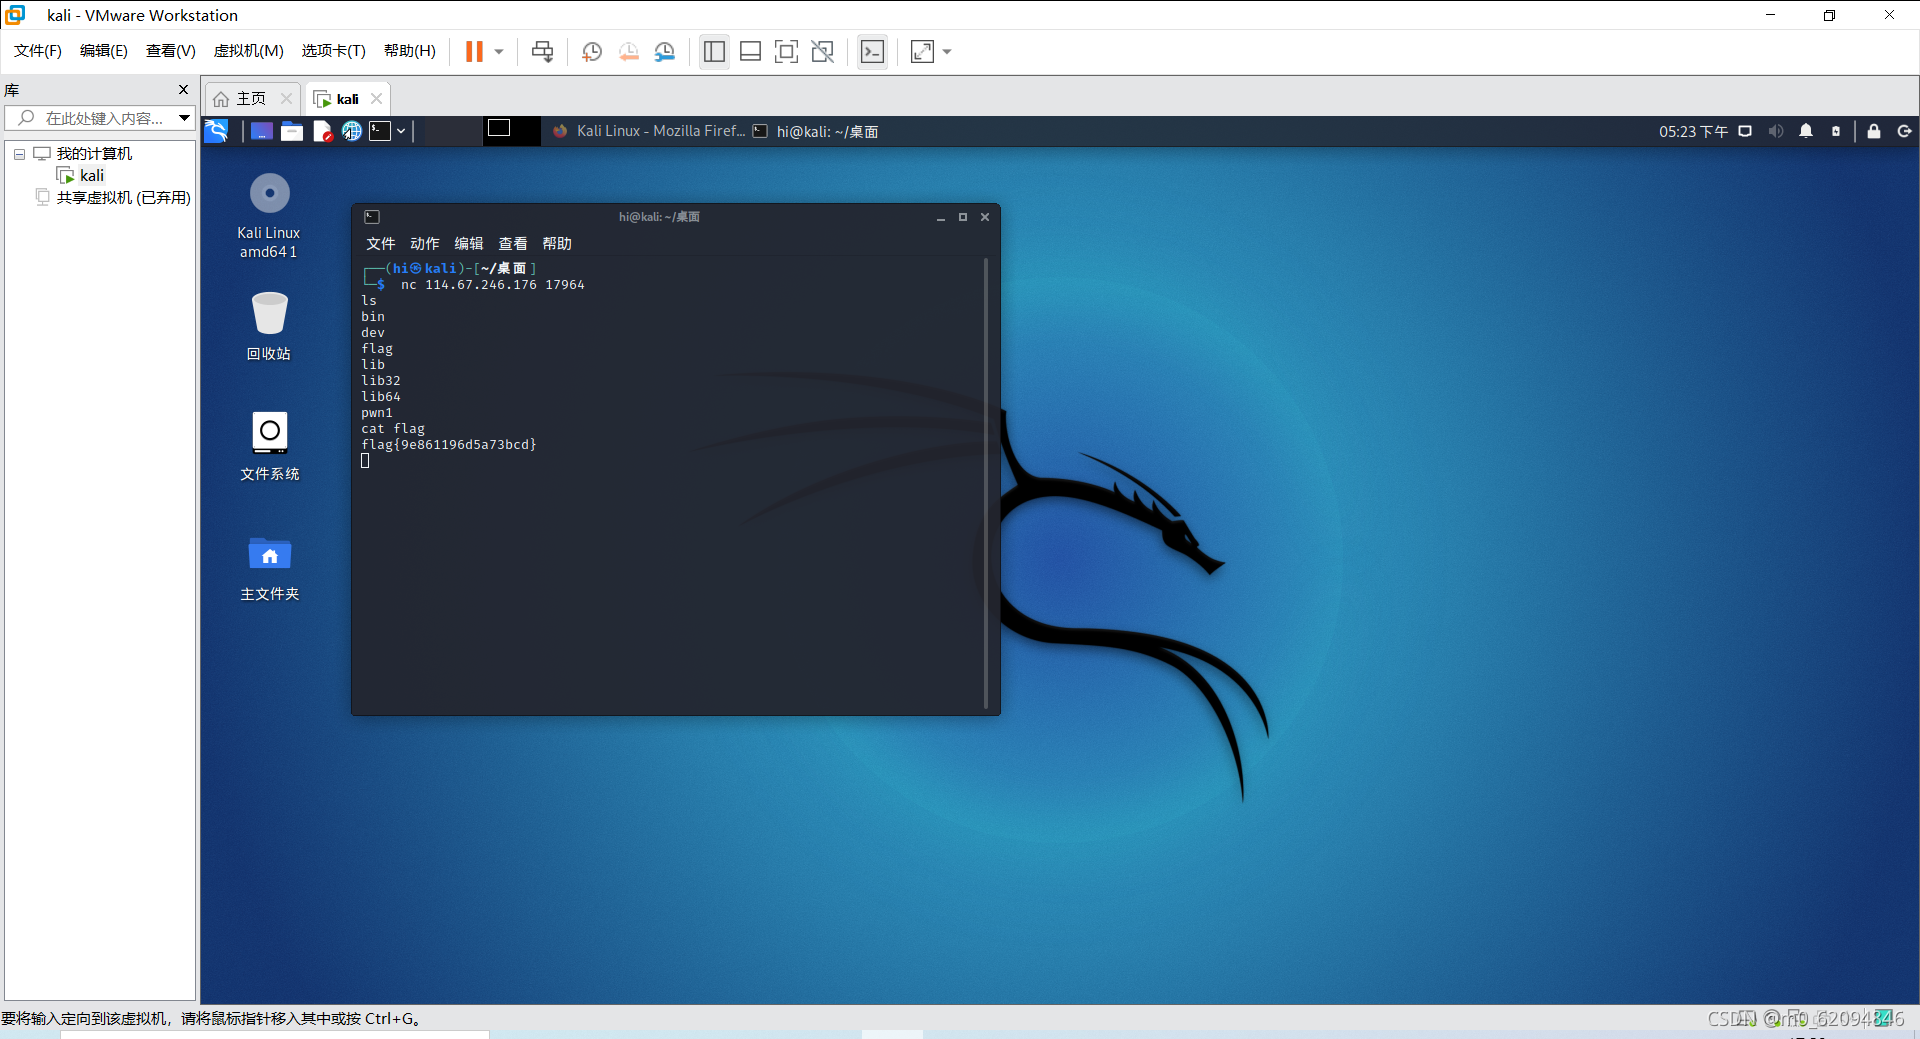1920x1039 pixels.
Task: Click the battery power manager icon
Action: (1836, 131)
